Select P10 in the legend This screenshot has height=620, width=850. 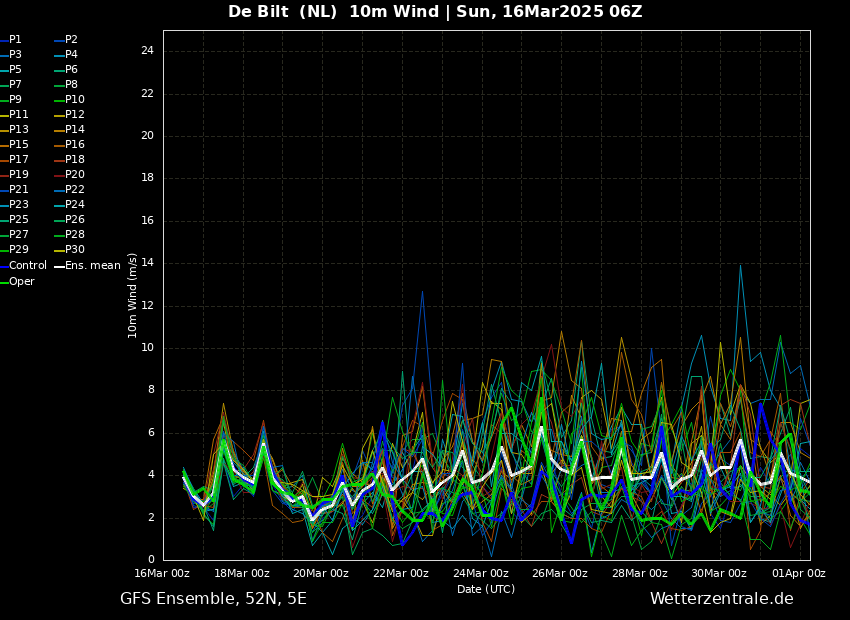pos(75,100)
